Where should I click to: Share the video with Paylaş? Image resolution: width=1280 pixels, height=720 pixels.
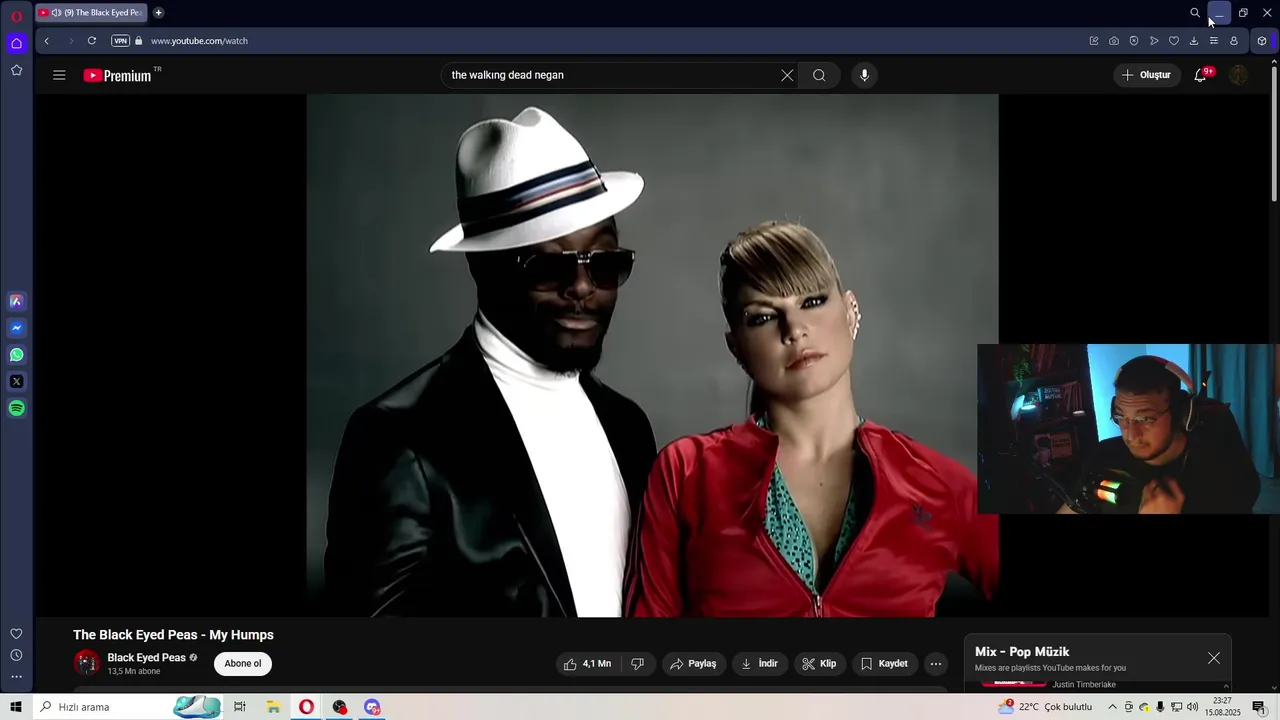693,664
